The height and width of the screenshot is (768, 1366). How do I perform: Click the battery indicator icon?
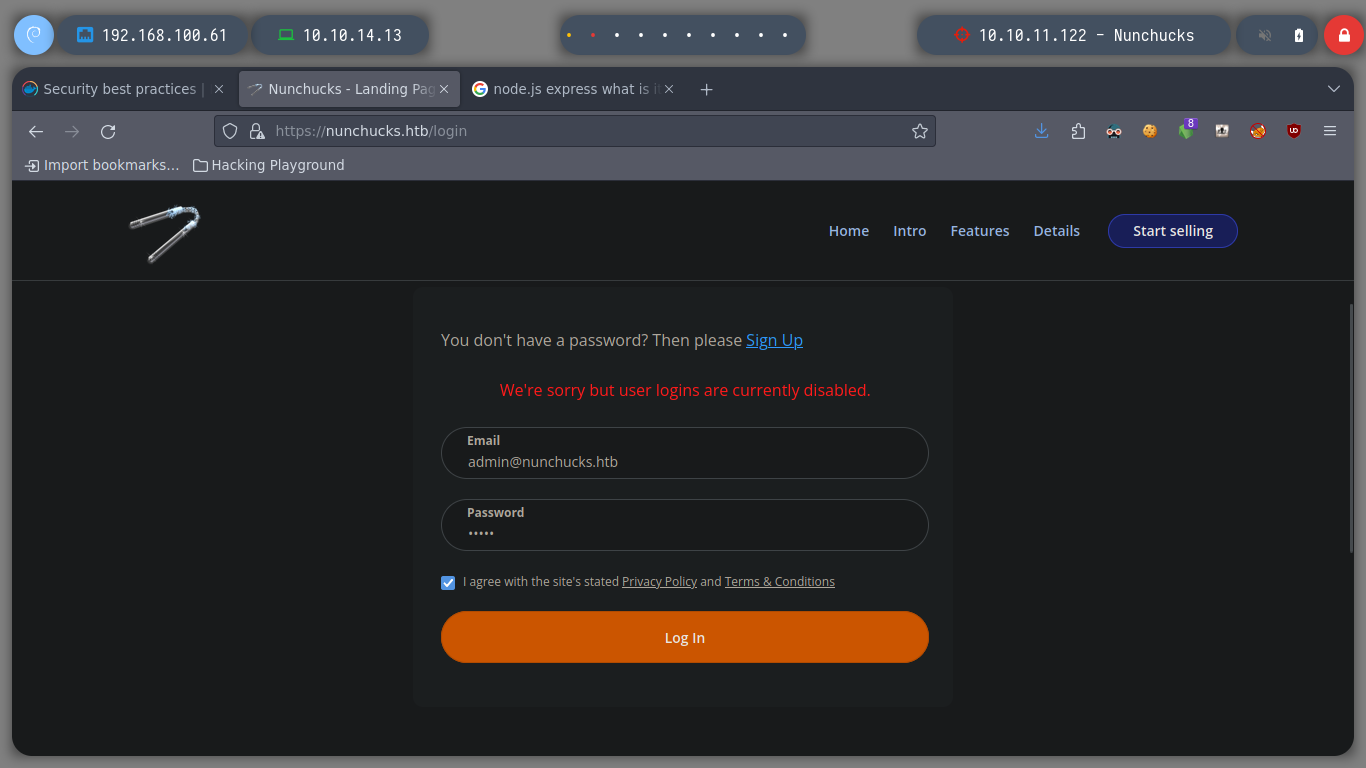1299,35
